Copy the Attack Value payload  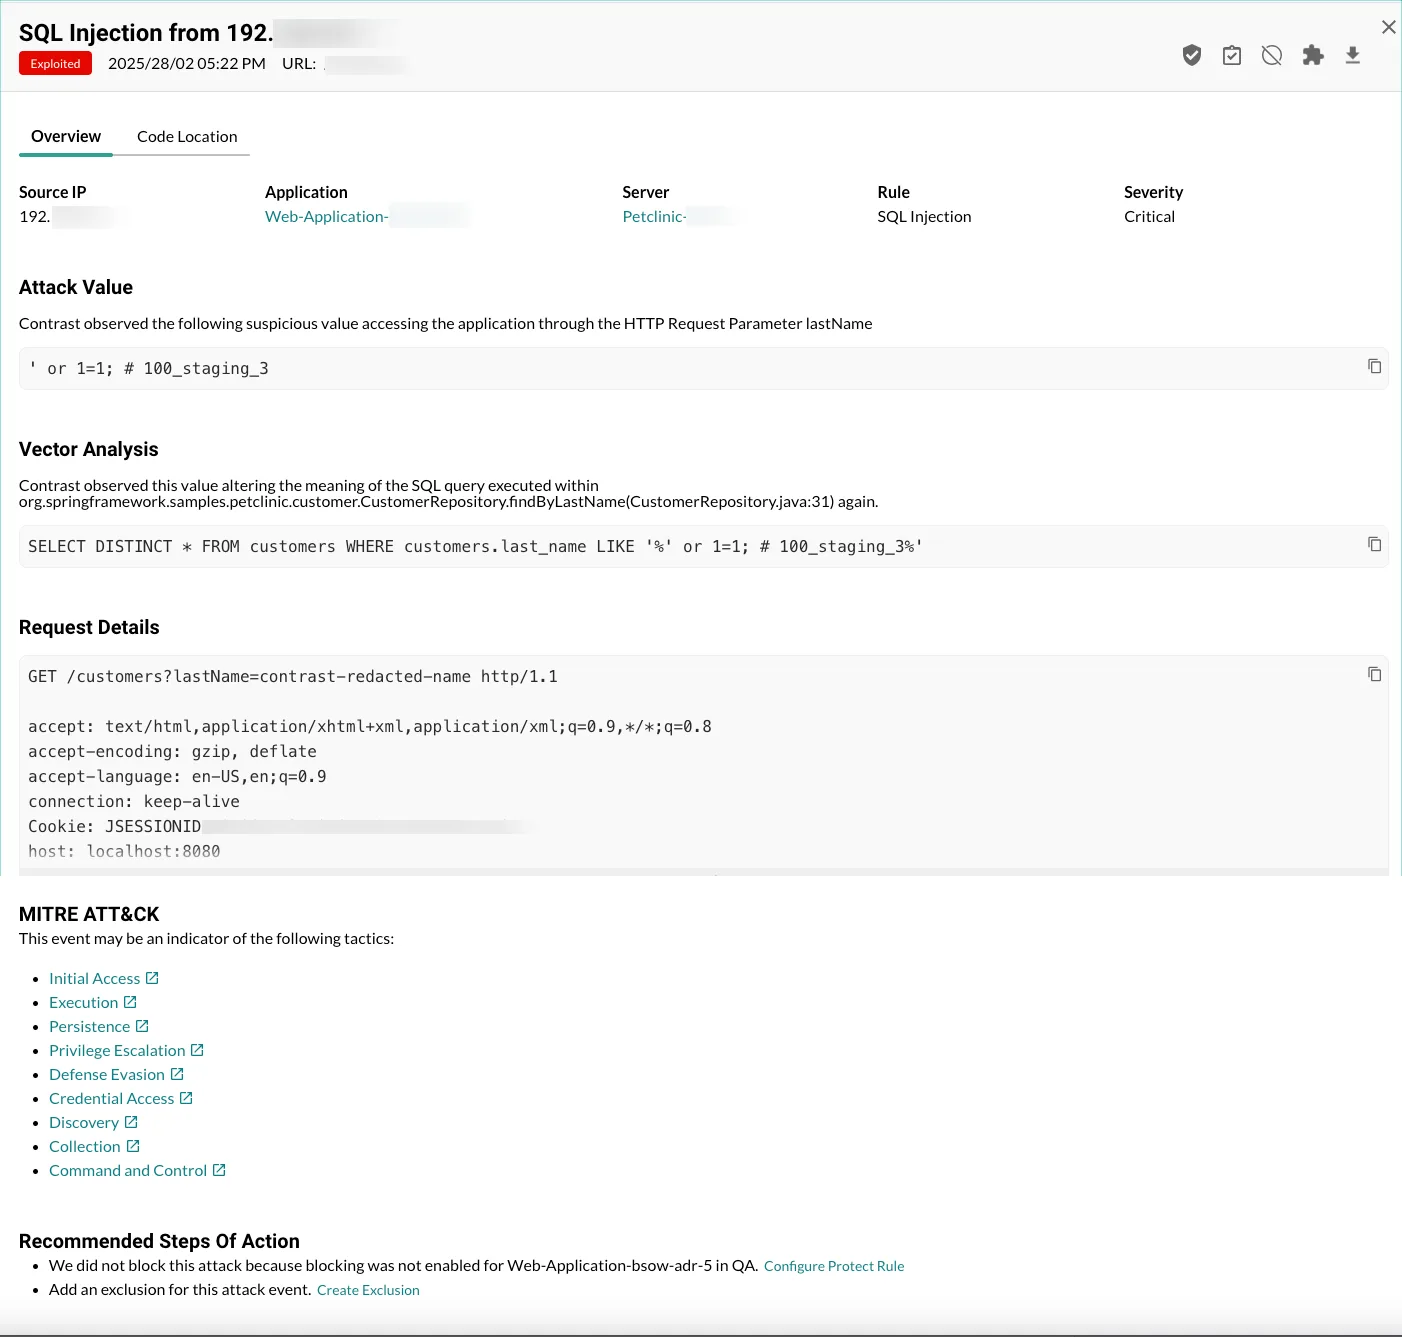point(1375,366)
